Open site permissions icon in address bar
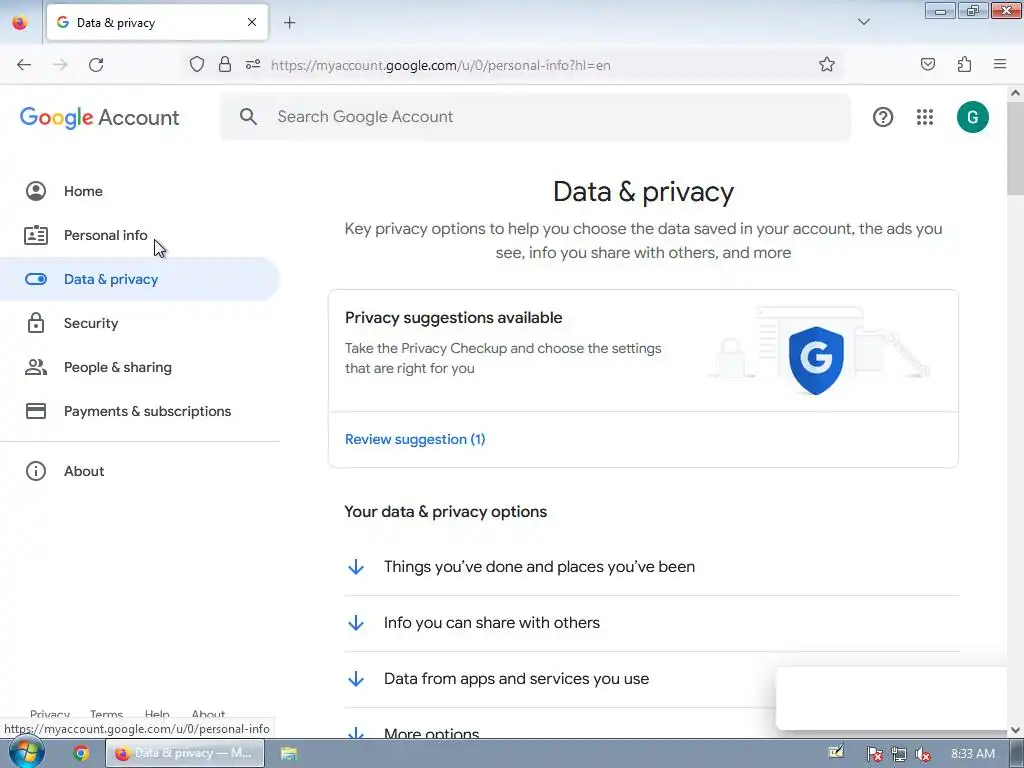Image resolution: width=1024 pixels, height=768 pixels. [x=253, y=65]
